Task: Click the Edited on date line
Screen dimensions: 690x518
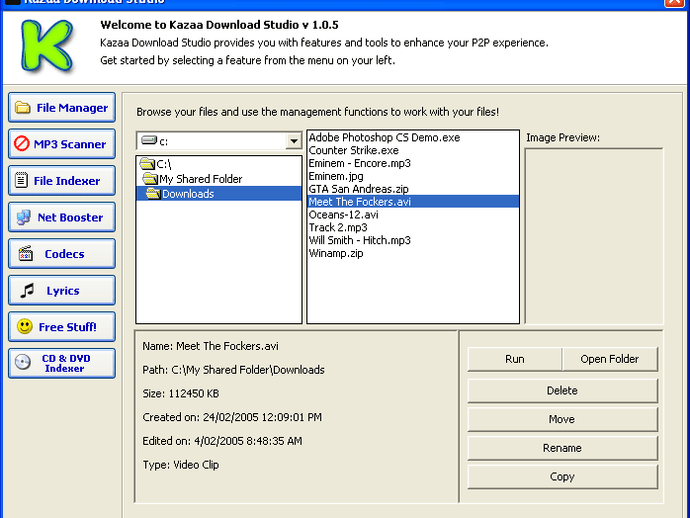Action: click(x=222, y=441)
